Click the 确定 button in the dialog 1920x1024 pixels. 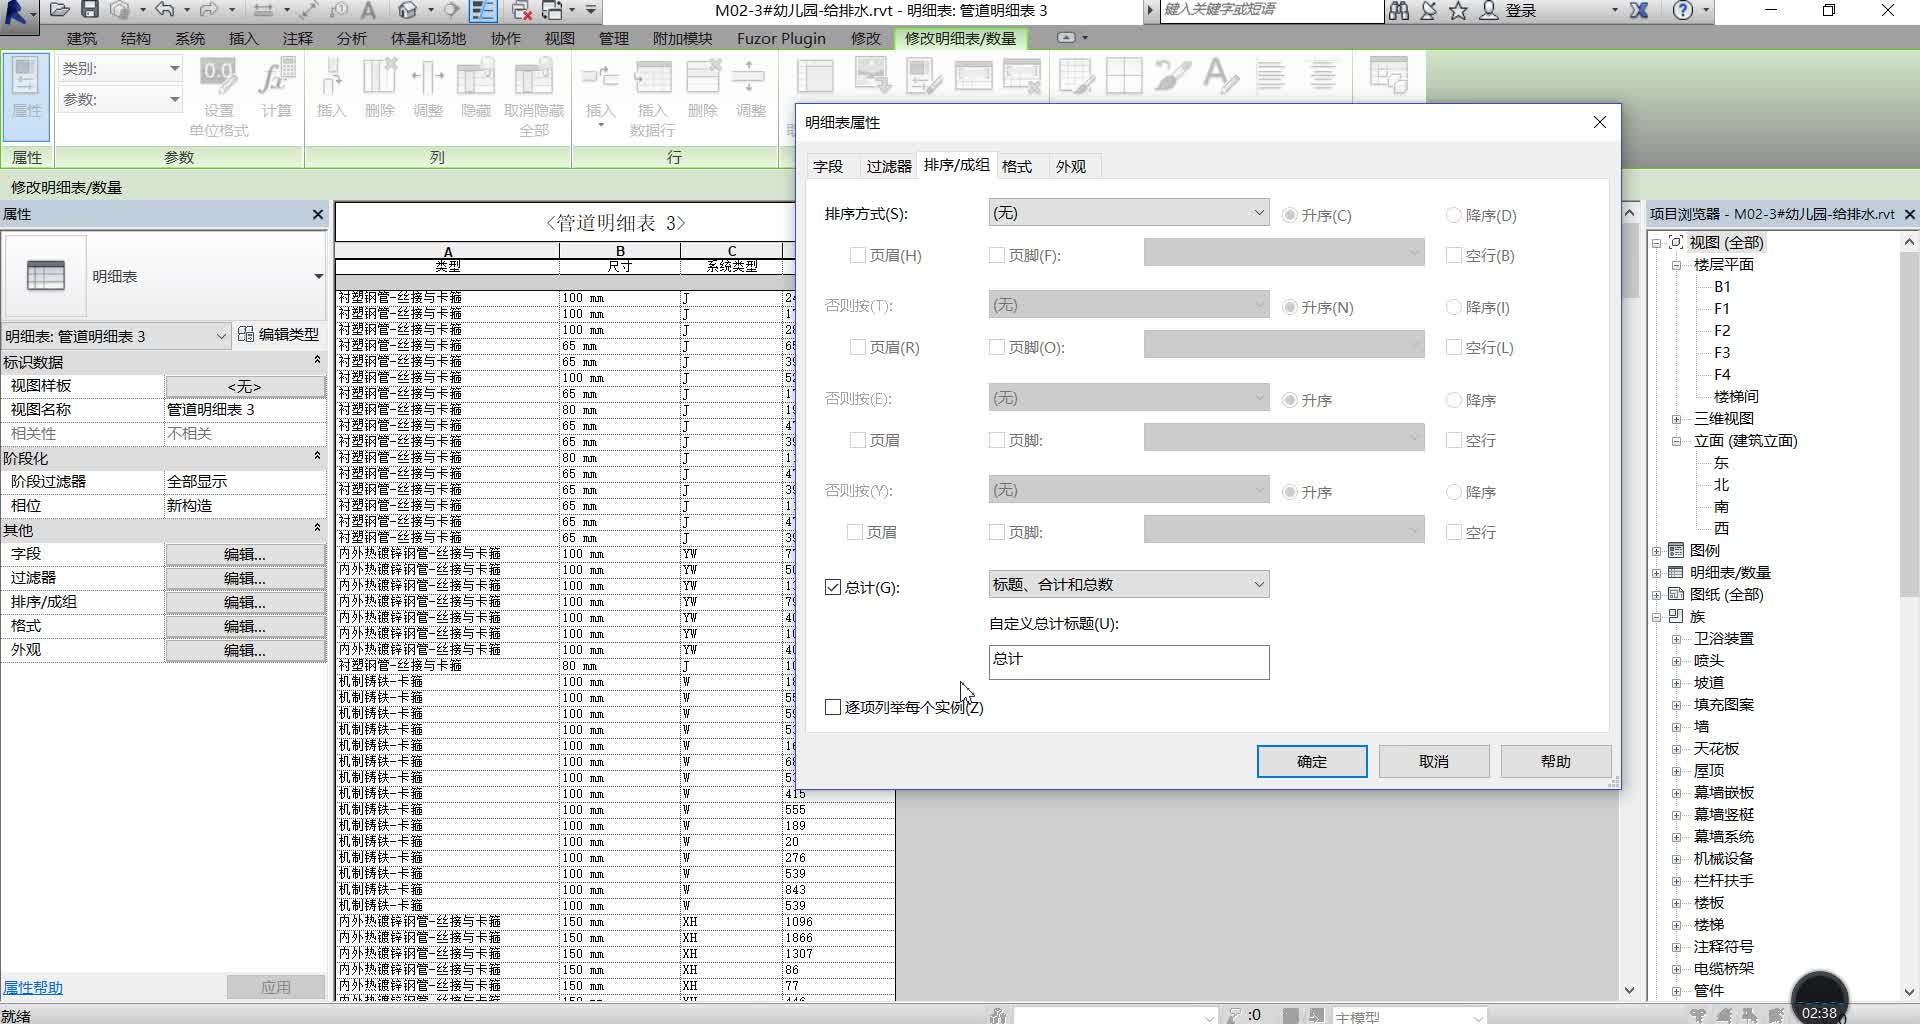pos(1312,761)
